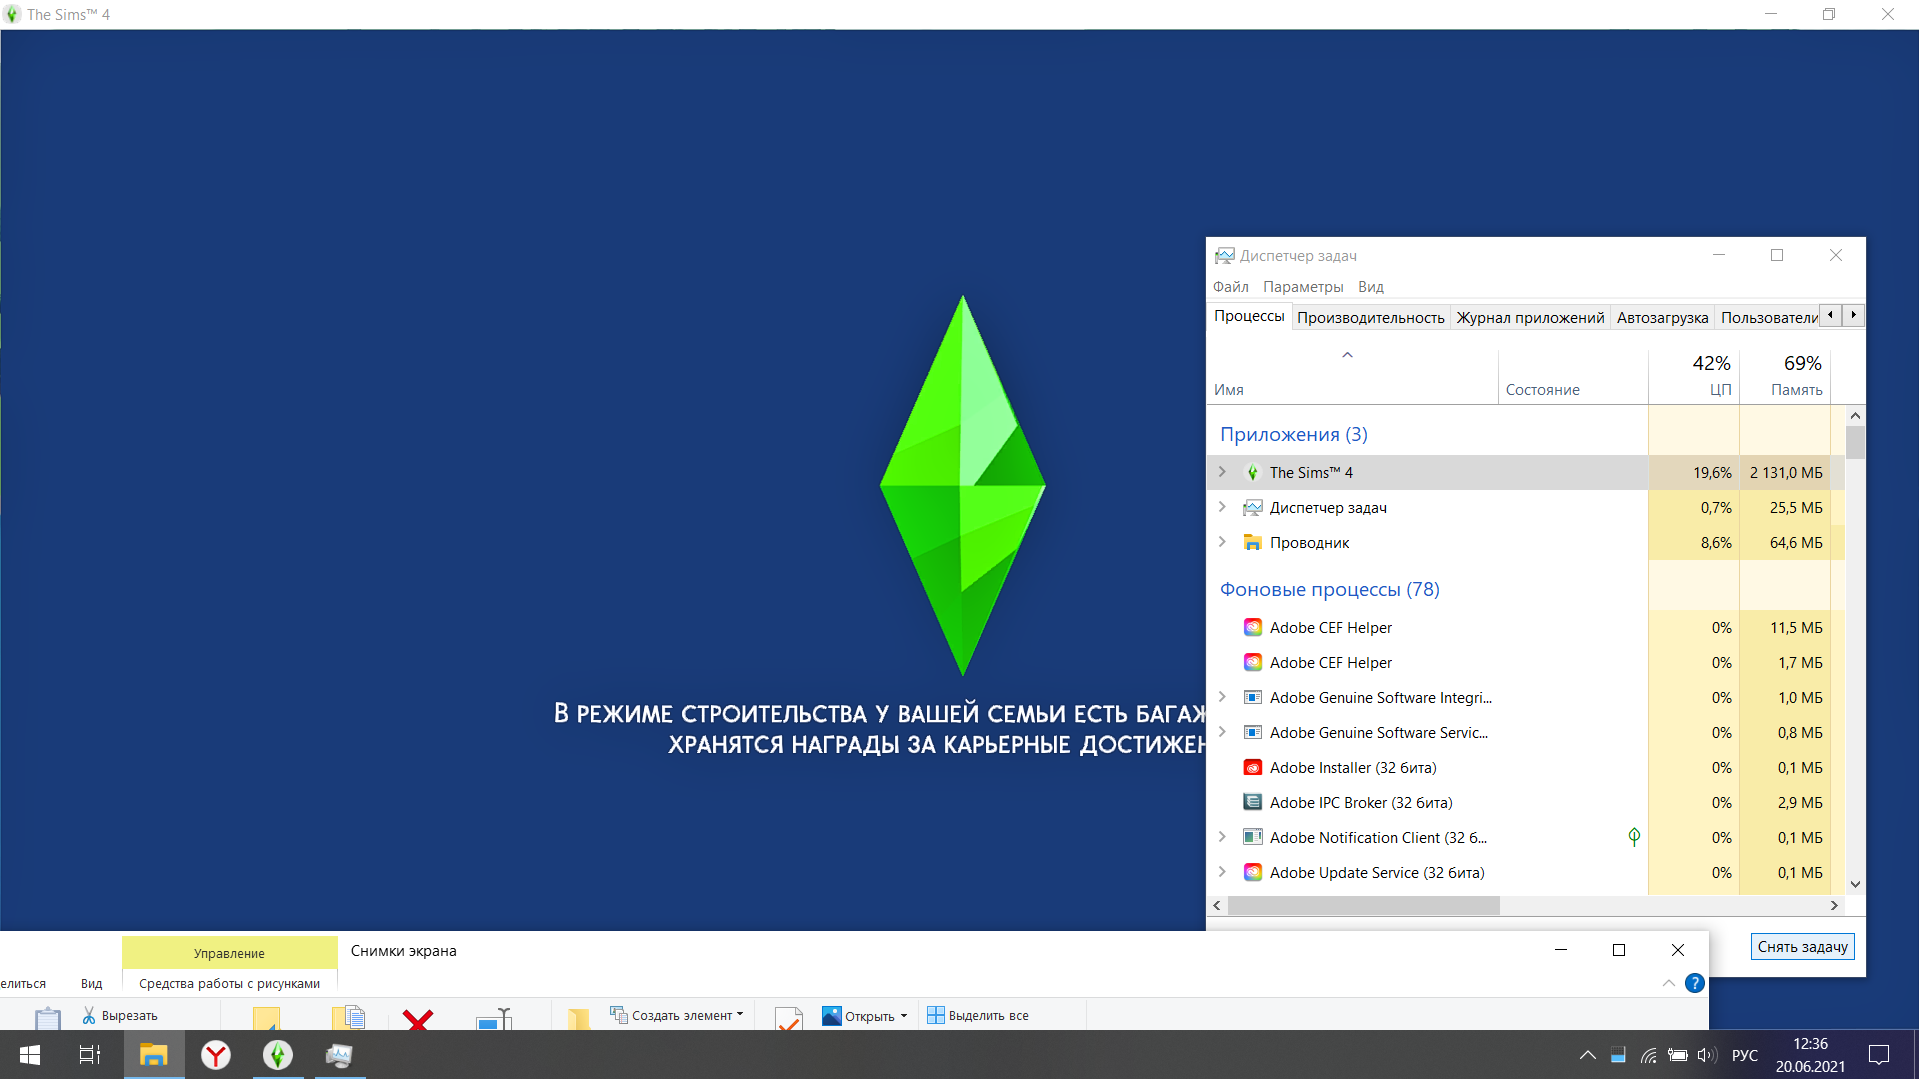Open the network Wi-Fi tray icon
This screenshot has width=1919, height=1079.
click(x=1648, y=1055)
